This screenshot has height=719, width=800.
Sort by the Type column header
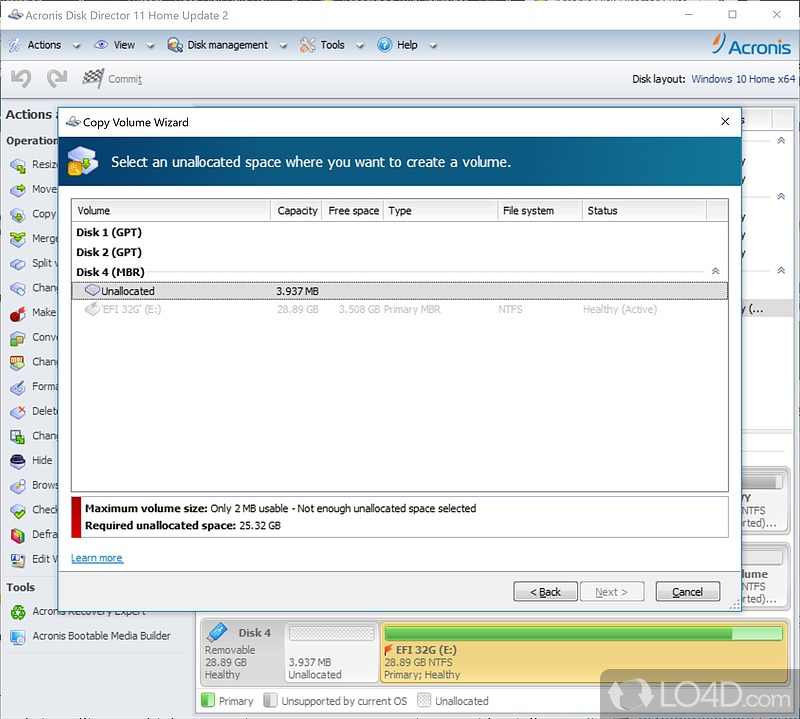coord(441,210)
